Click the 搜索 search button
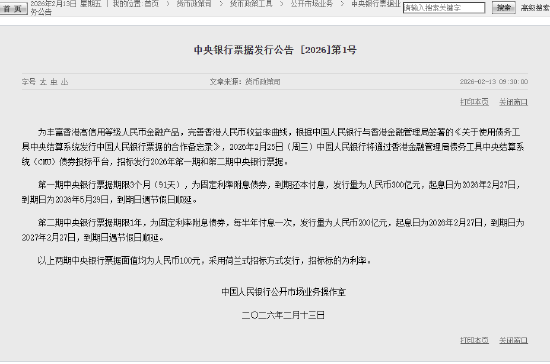Viewport: 550px width, 364px height. [504, 8]
